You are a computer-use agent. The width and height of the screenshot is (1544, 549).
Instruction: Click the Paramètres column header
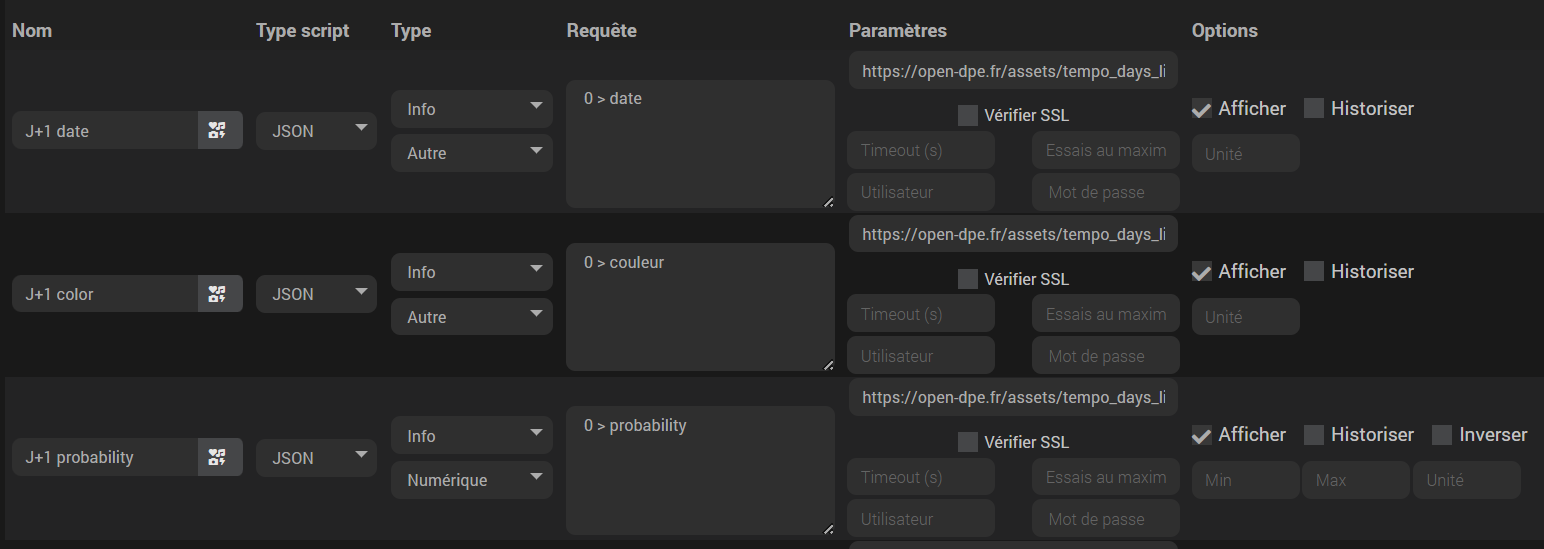[x=897, y=30]
